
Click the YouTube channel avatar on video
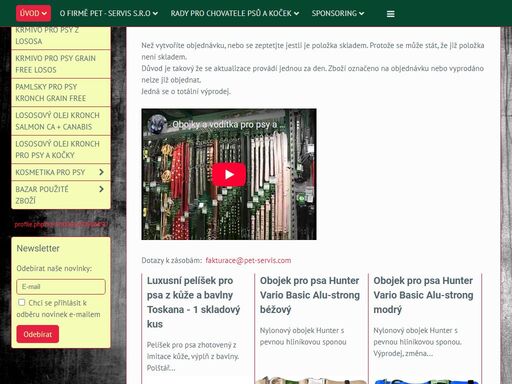tap(157, 124)
